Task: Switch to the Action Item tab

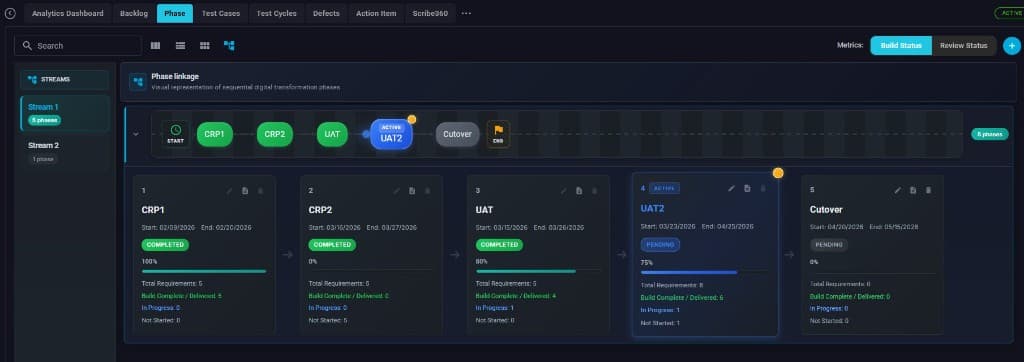Action: click(376, 13)
